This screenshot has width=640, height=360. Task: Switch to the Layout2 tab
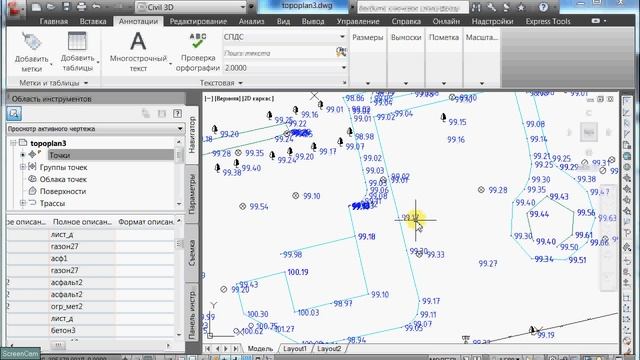click(329, 349)
